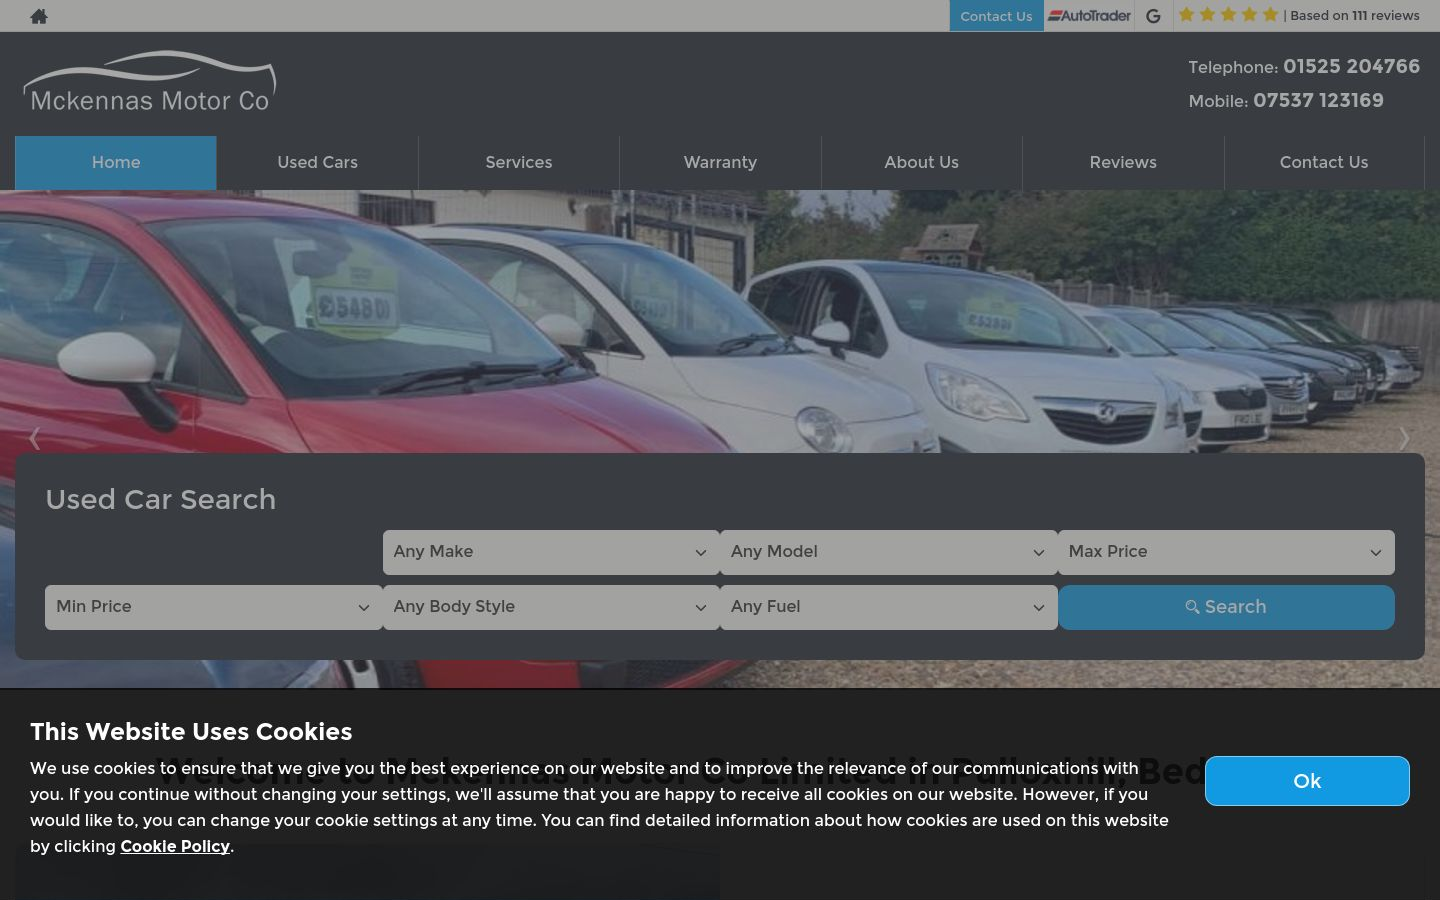Image resolution: width=1440 pixels, height=900 pixels.
Task: Open Contact Us in main navigation
Action: click(x=1324, y=163)
